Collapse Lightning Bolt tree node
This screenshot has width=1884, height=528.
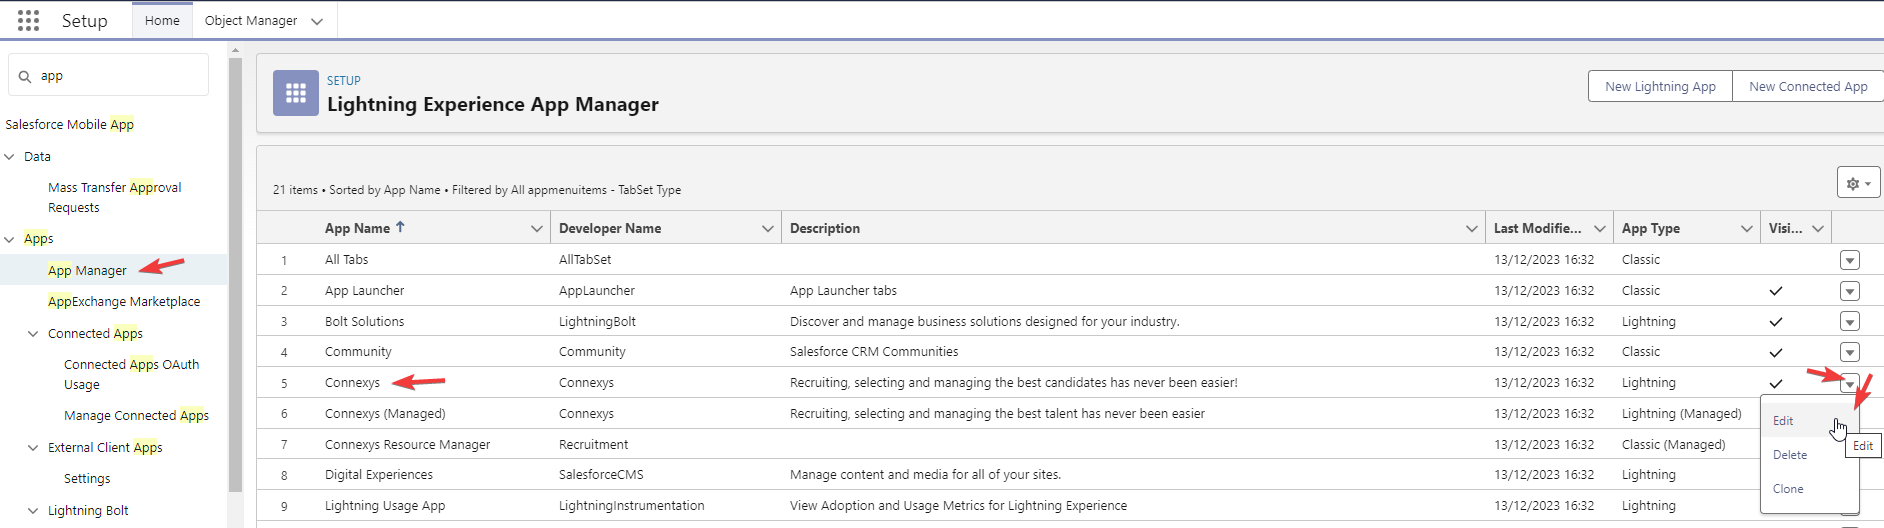point(33,511)
